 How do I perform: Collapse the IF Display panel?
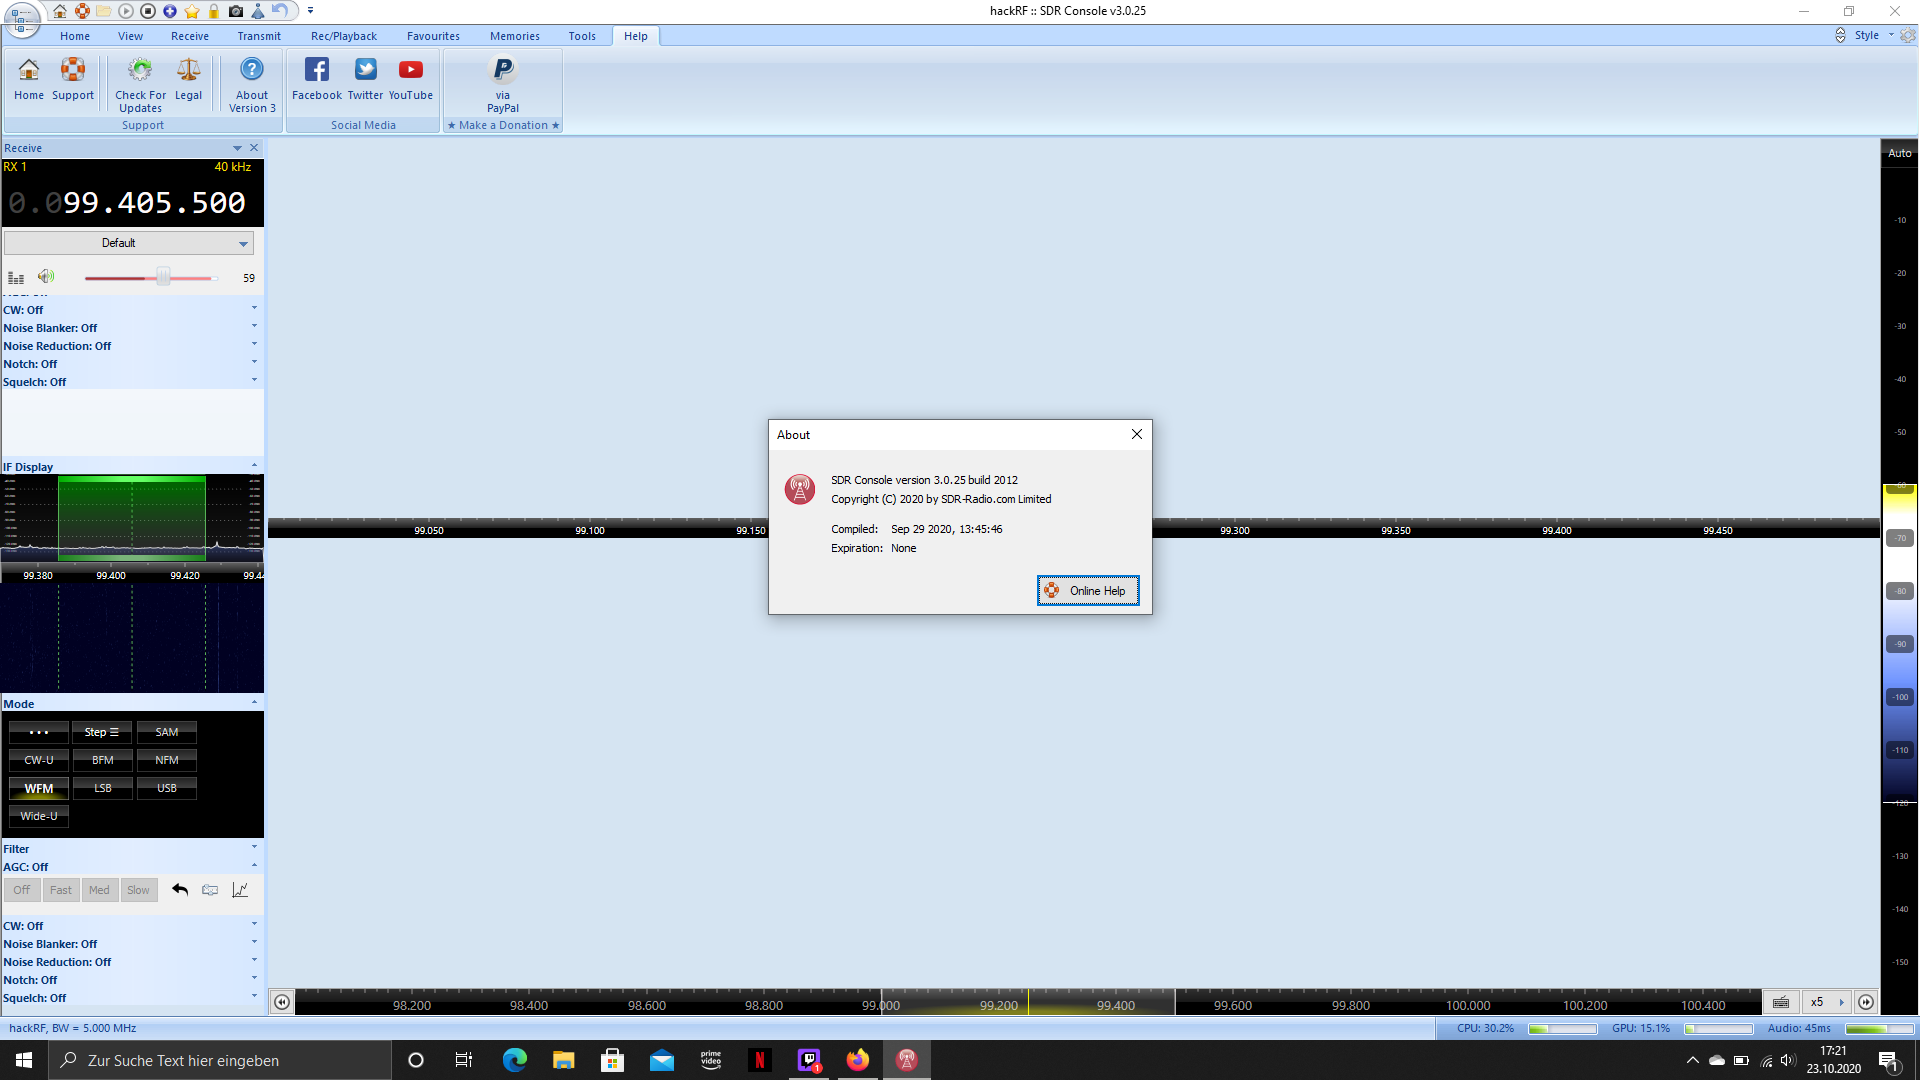[x=254, y=466]
